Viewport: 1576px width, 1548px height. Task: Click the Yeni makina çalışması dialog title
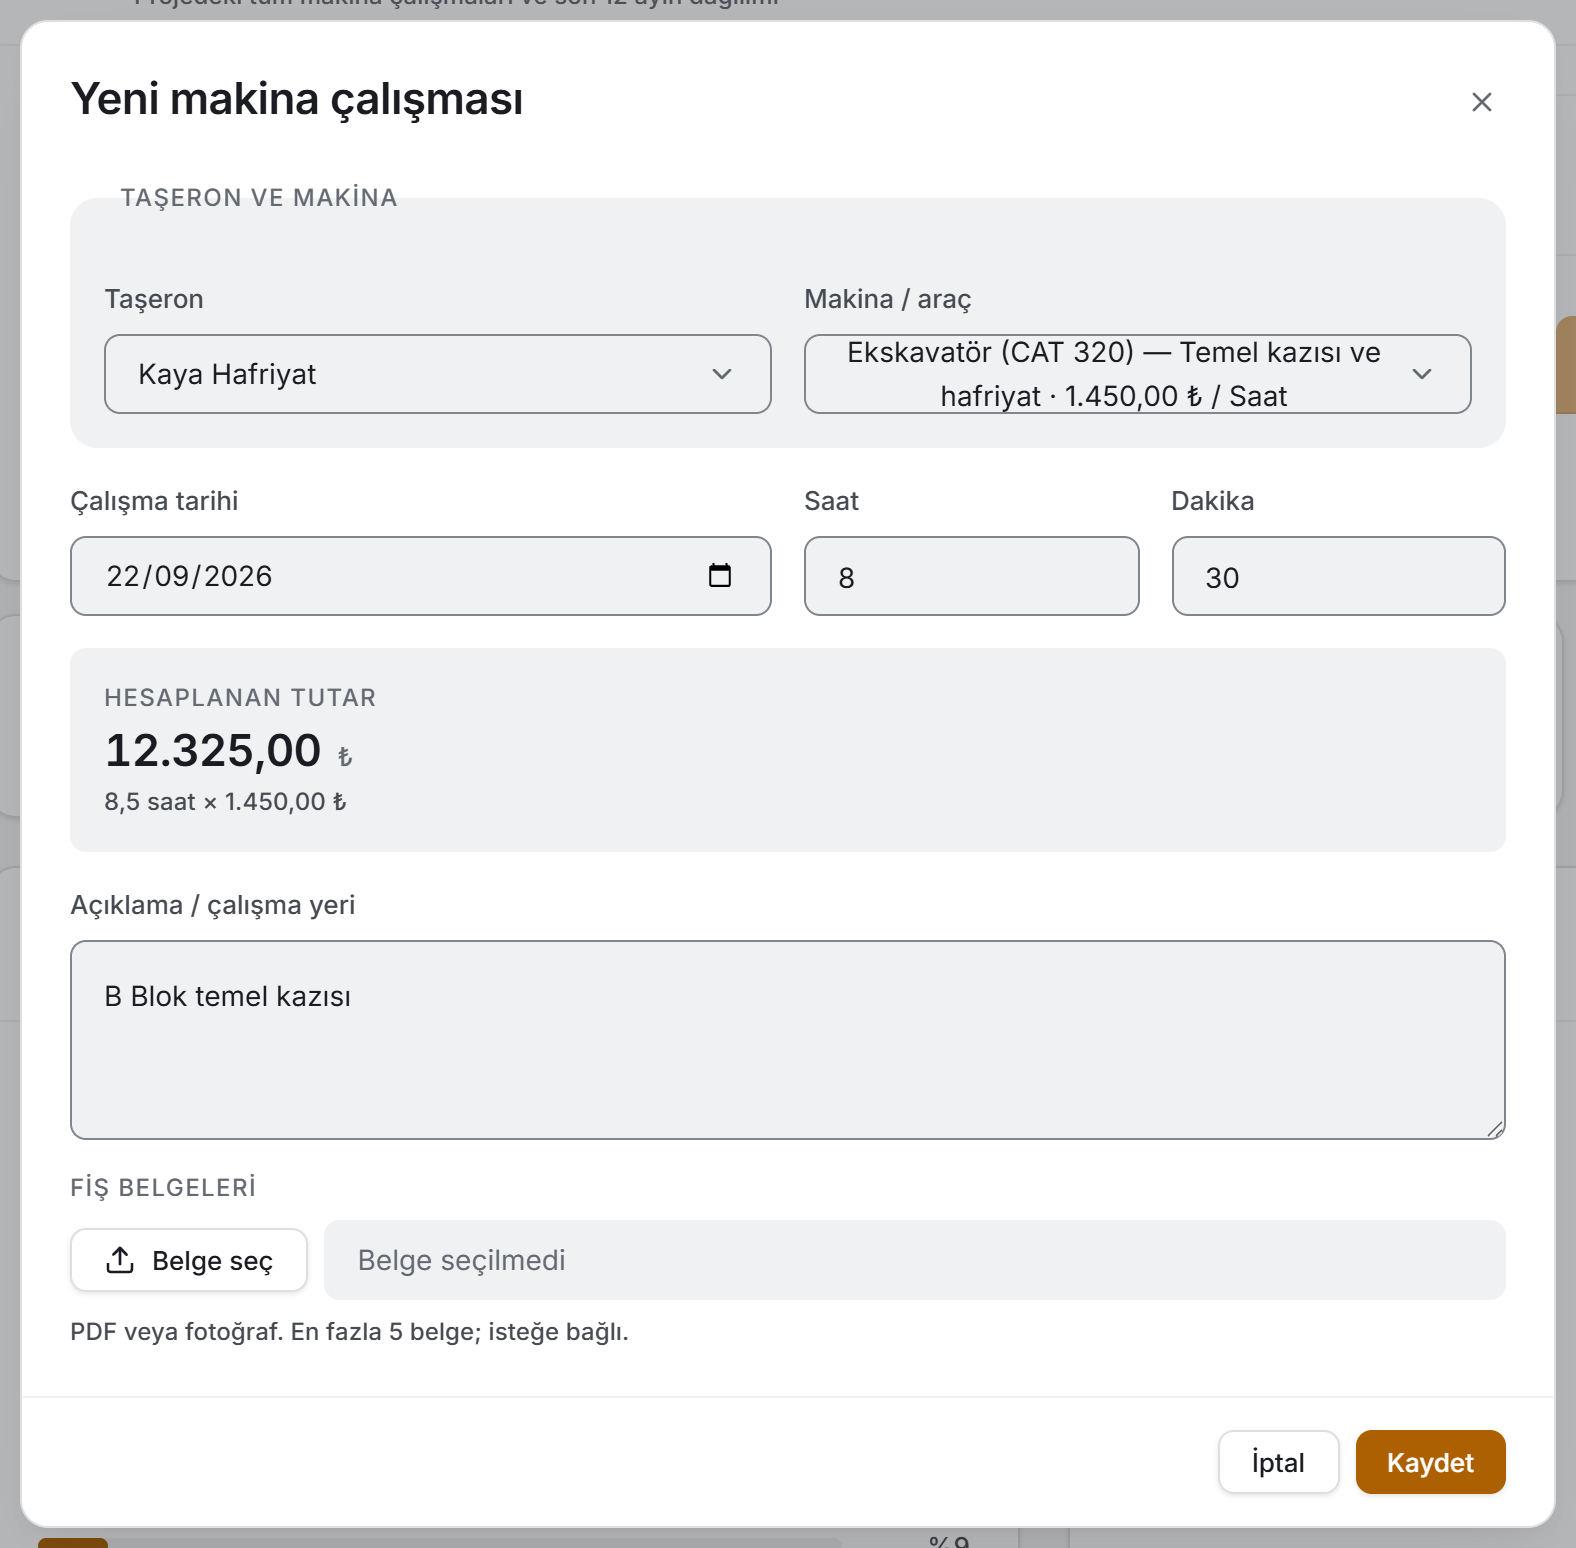297,100
